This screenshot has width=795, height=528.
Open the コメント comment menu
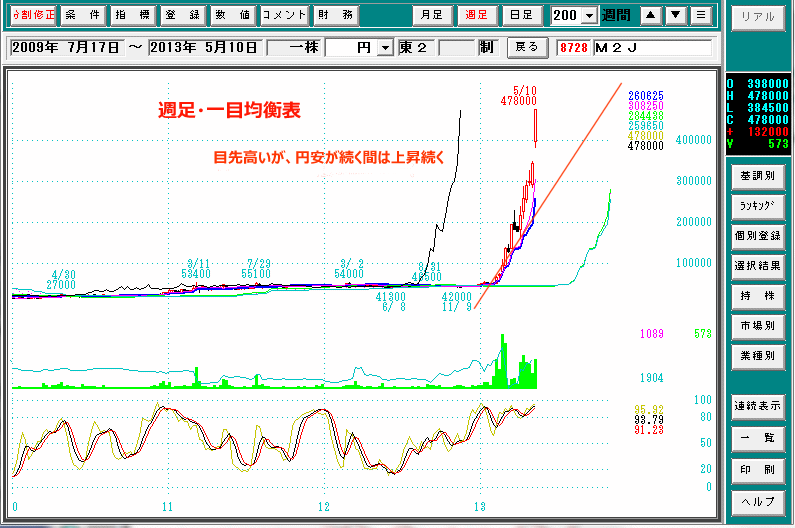click(284, 15)
